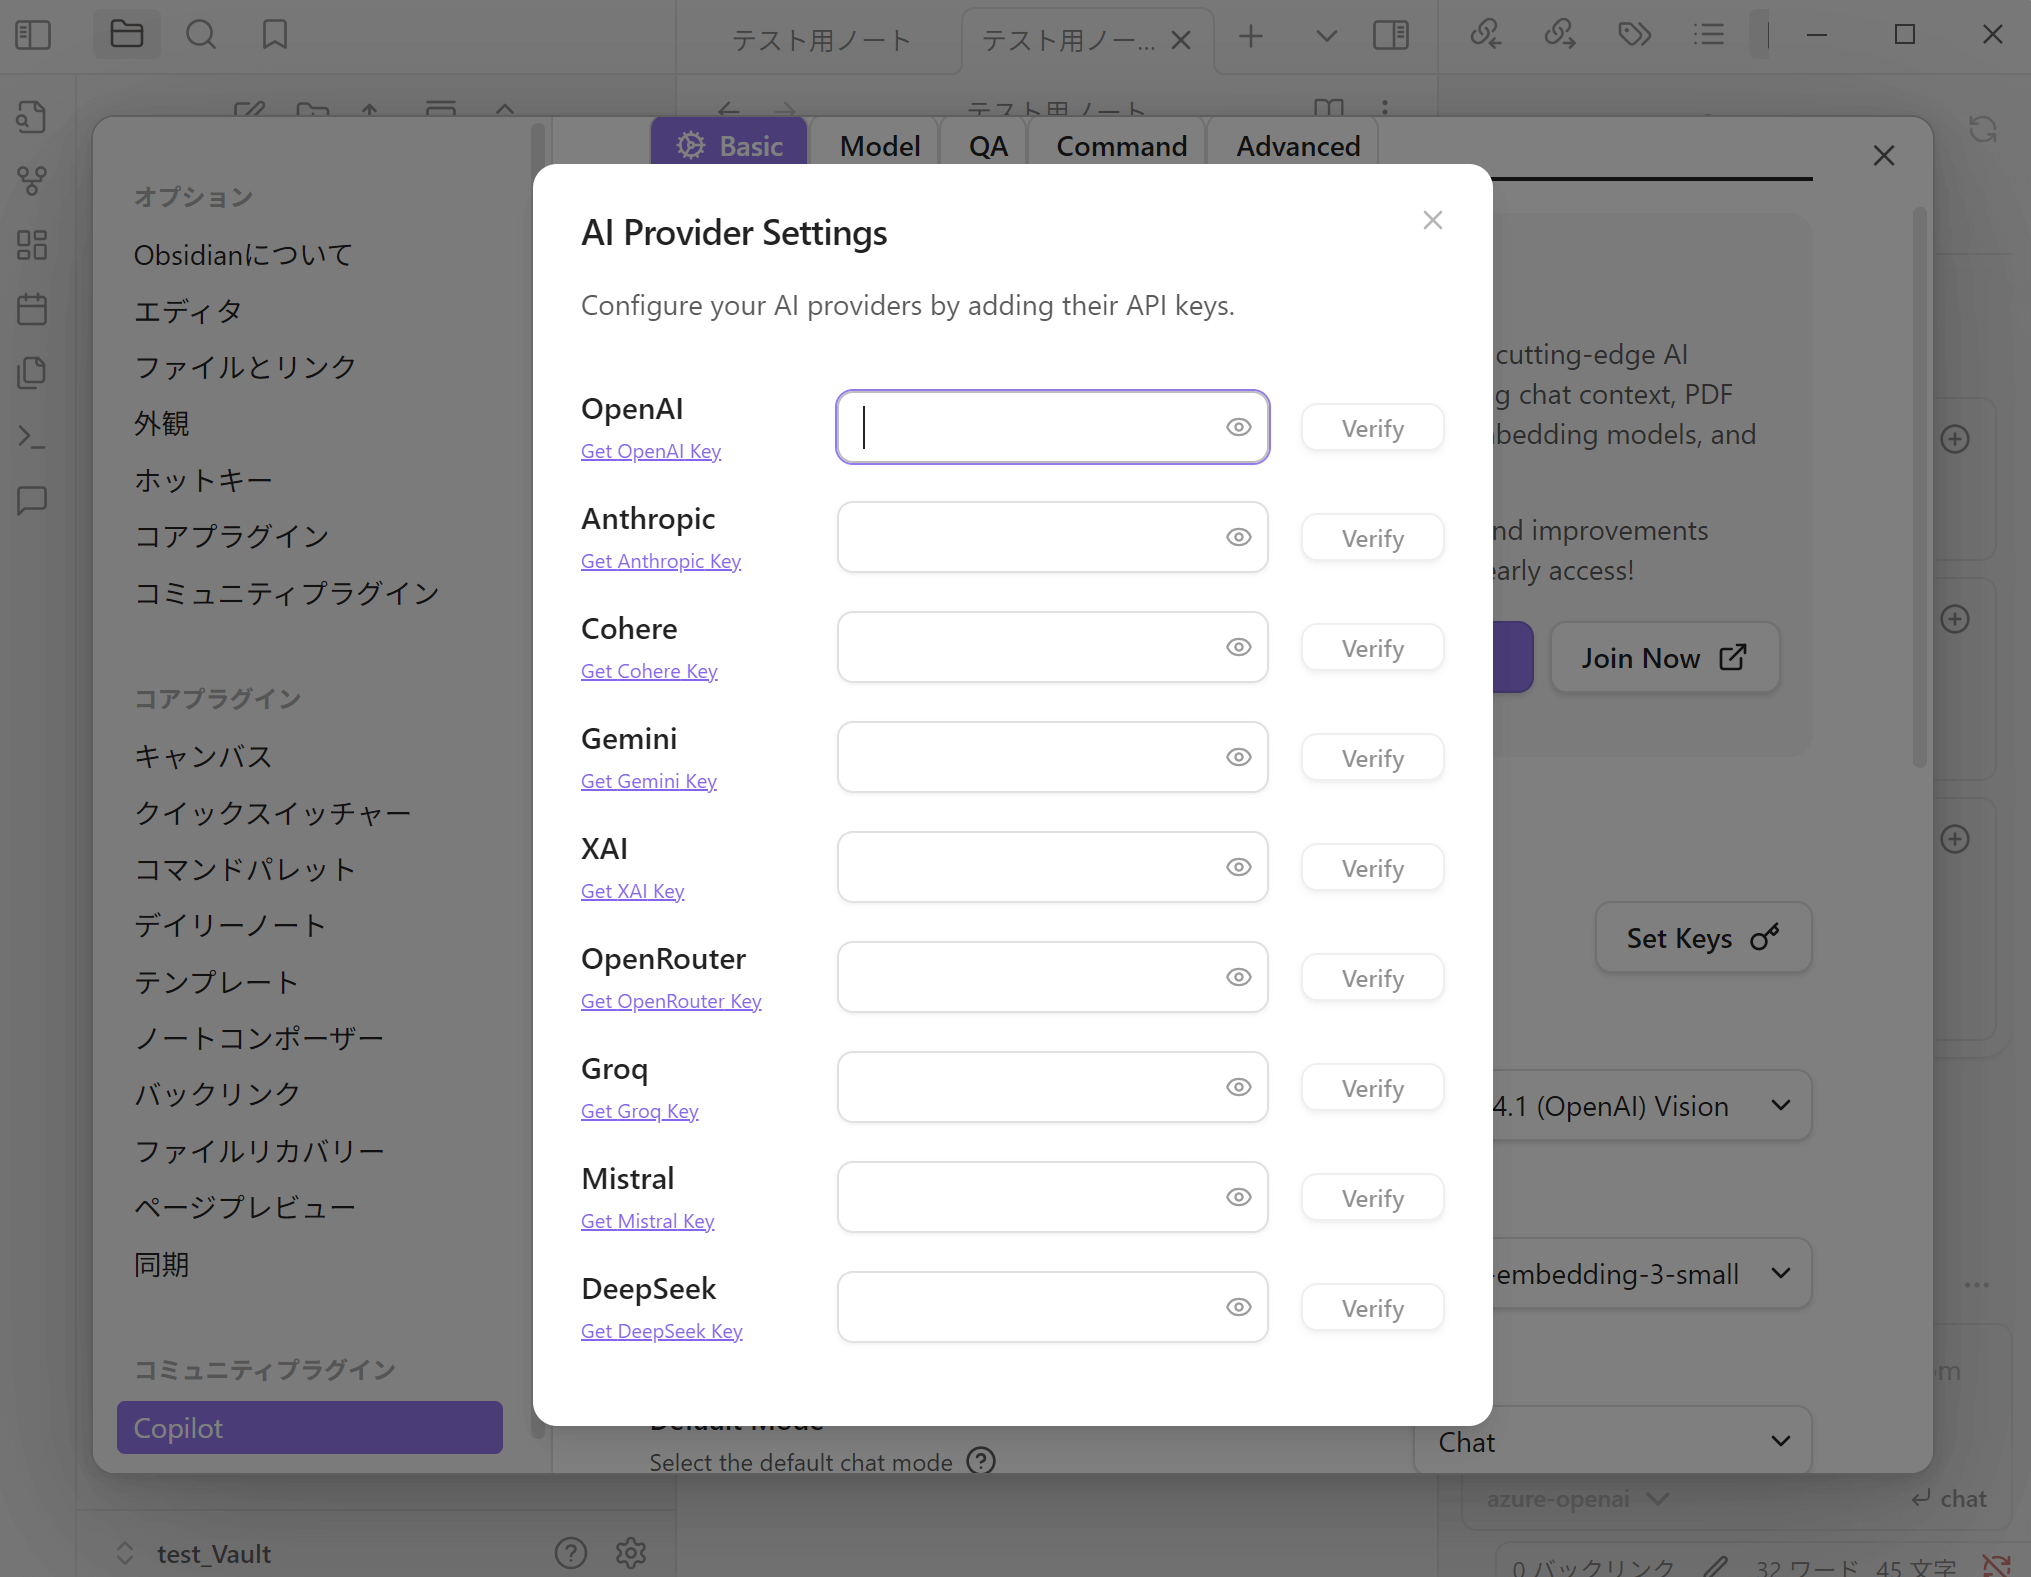This screenshot has height=1577, width=2031.
Task: Show the DeepSeek API key
Action: click(x=1239, y=1307)
